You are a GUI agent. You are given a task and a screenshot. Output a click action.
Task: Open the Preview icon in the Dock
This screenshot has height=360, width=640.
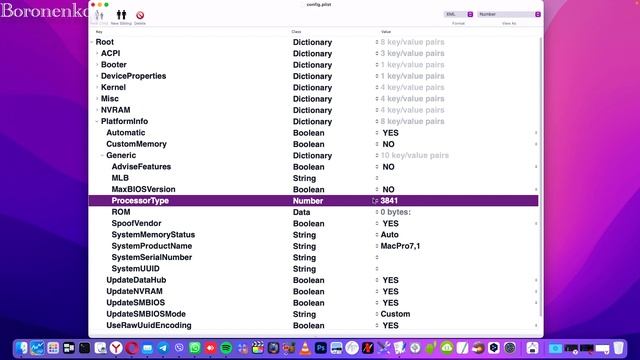(100, 348)
